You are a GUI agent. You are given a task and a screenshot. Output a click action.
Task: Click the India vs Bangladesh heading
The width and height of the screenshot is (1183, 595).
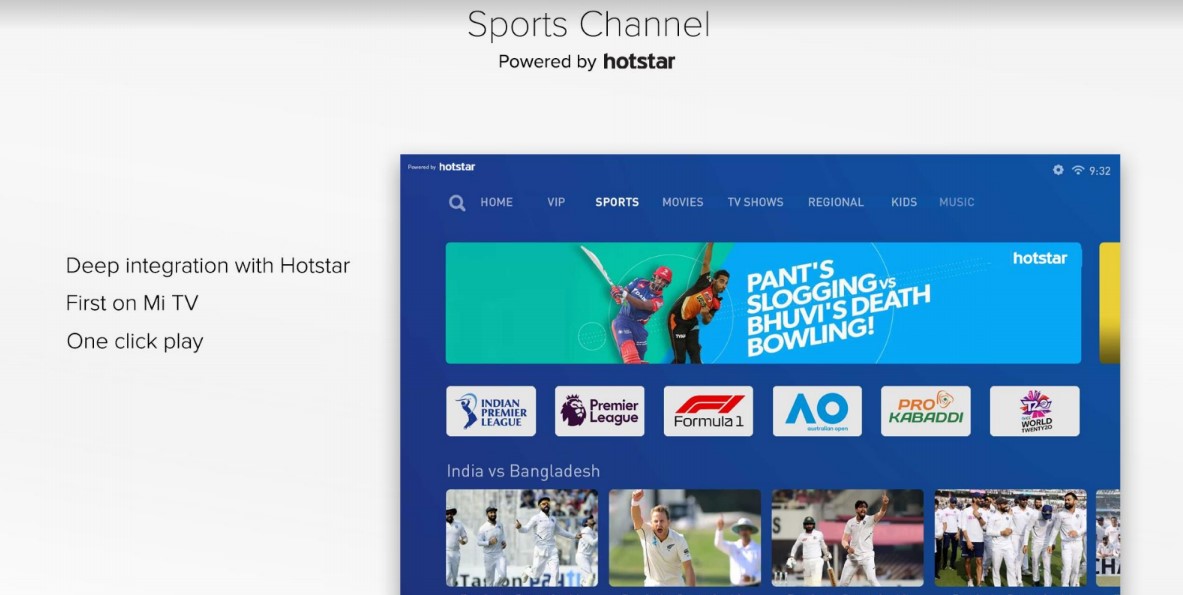[524, 471]
